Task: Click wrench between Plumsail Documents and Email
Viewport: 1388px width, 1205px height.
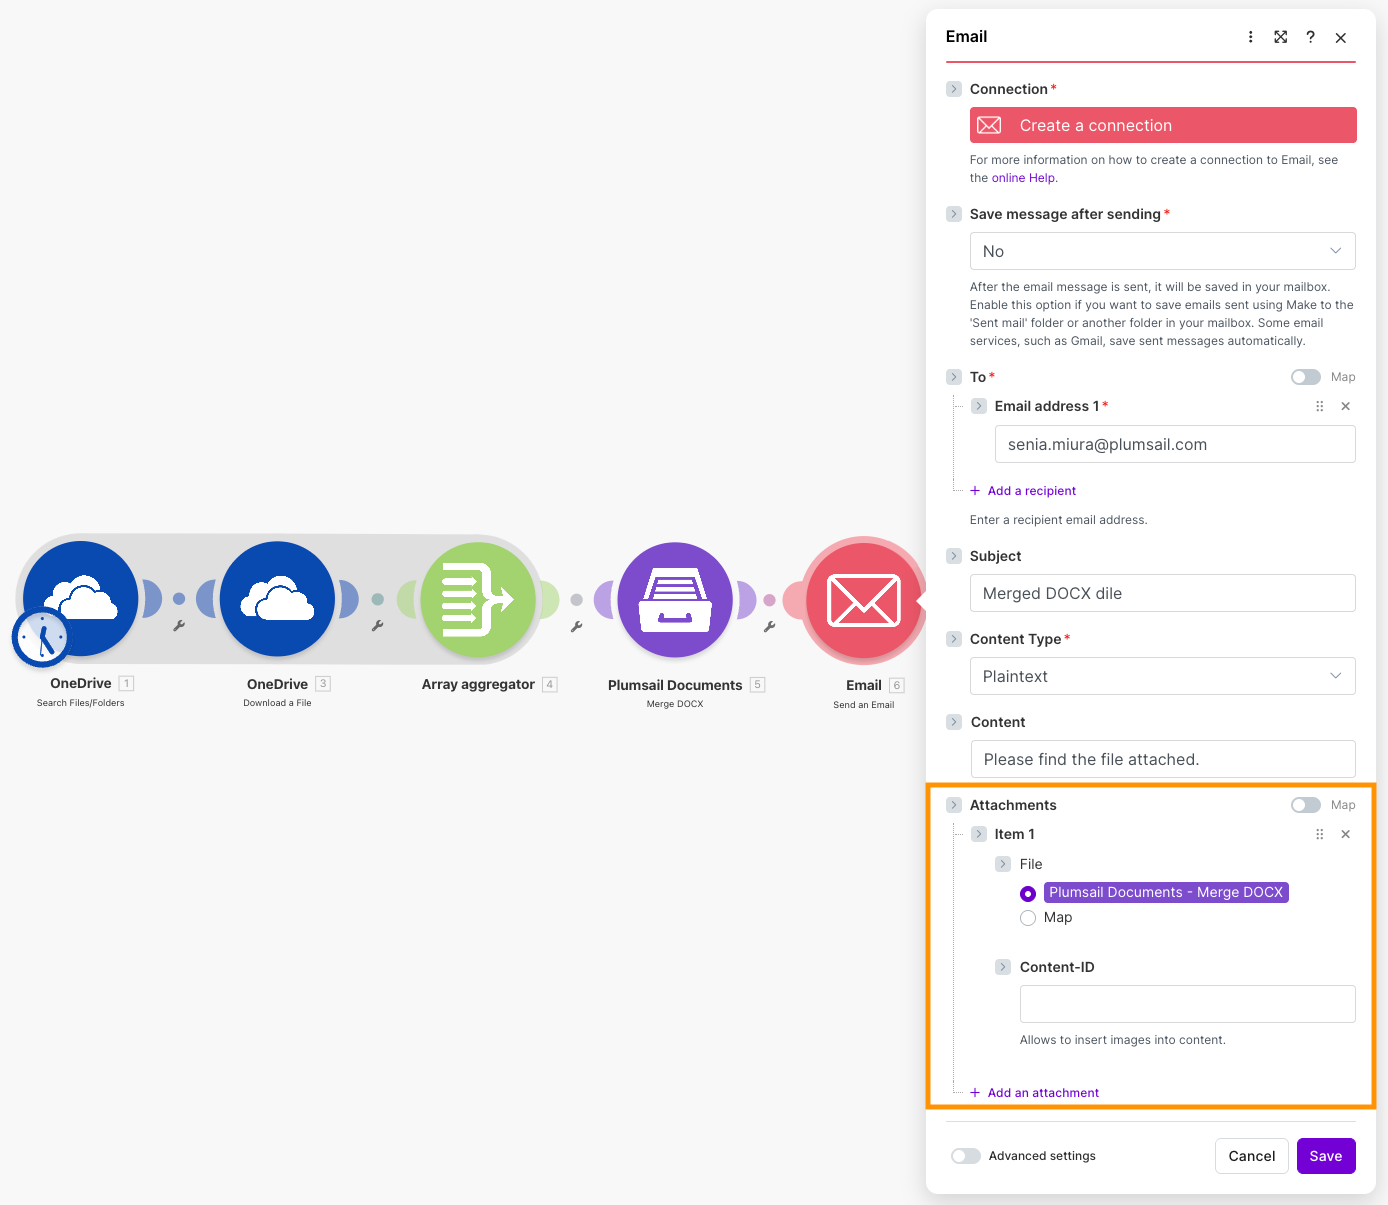Action: (x=770, y=627)
